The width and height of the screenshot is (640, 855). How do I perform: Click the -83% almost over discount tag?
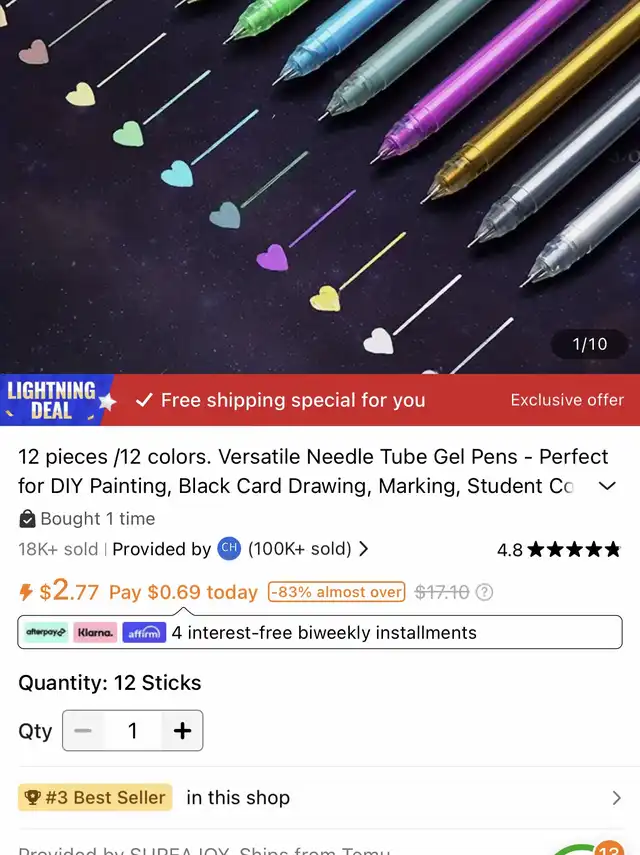tap(336, 592)
